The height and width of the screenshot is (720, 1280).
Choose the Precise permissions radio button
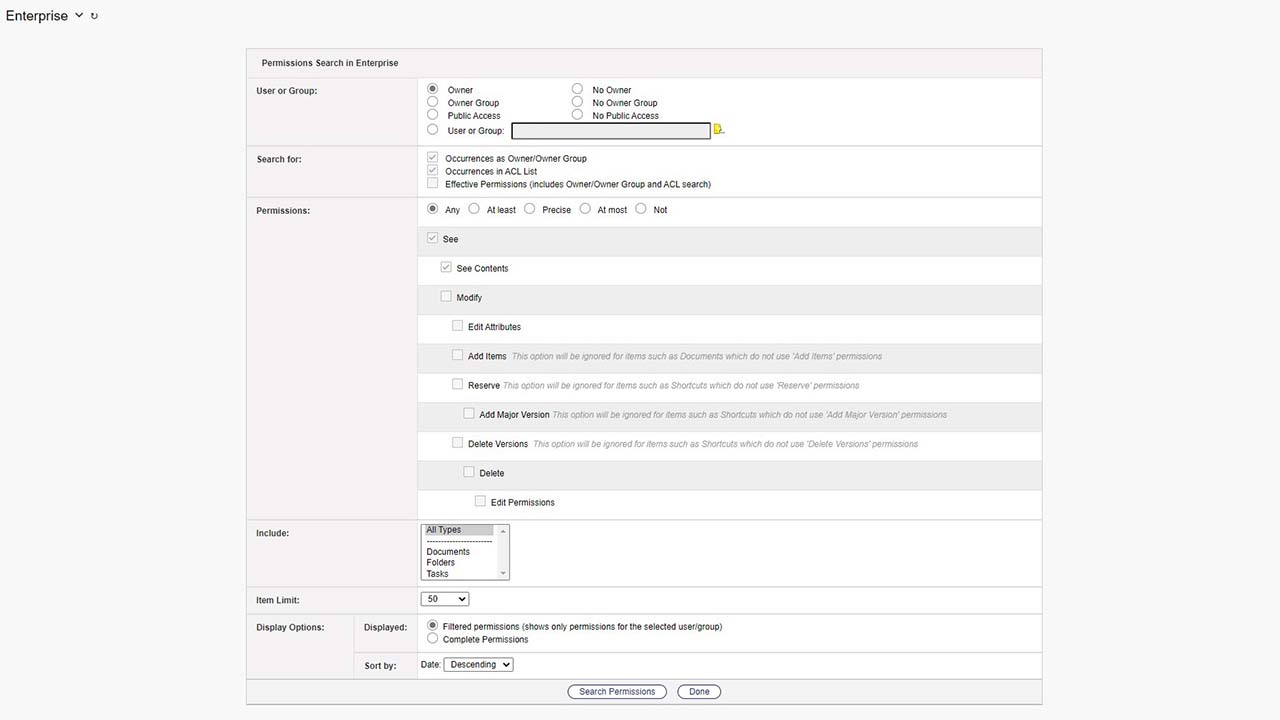pyautogui.click(x=530, y=209)
